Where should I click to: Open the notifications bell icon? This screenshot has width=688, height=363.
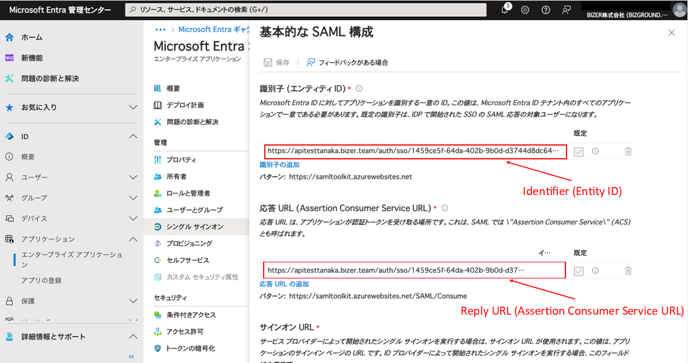pos(505,9)
